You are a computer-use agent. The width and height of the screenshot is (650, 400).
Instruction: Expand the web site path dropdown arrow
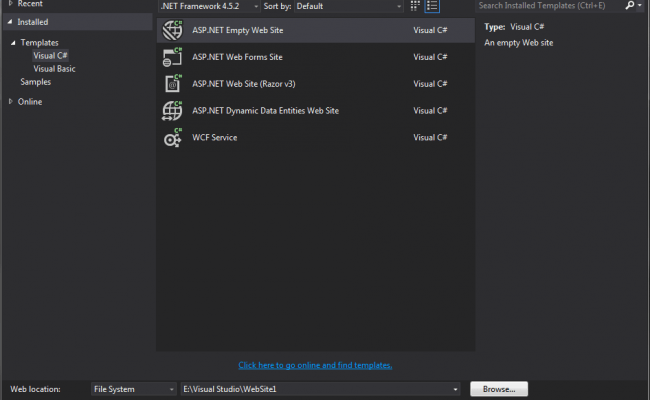pos(455,389)
